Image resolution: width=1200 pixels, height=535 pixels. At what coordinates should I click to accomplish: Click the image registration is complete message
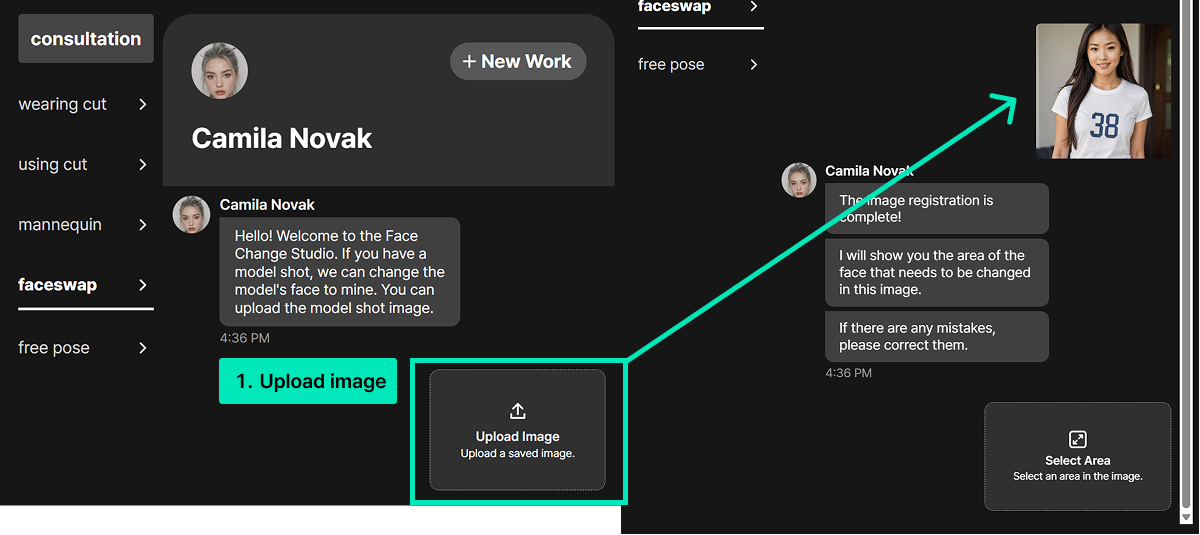937,208
